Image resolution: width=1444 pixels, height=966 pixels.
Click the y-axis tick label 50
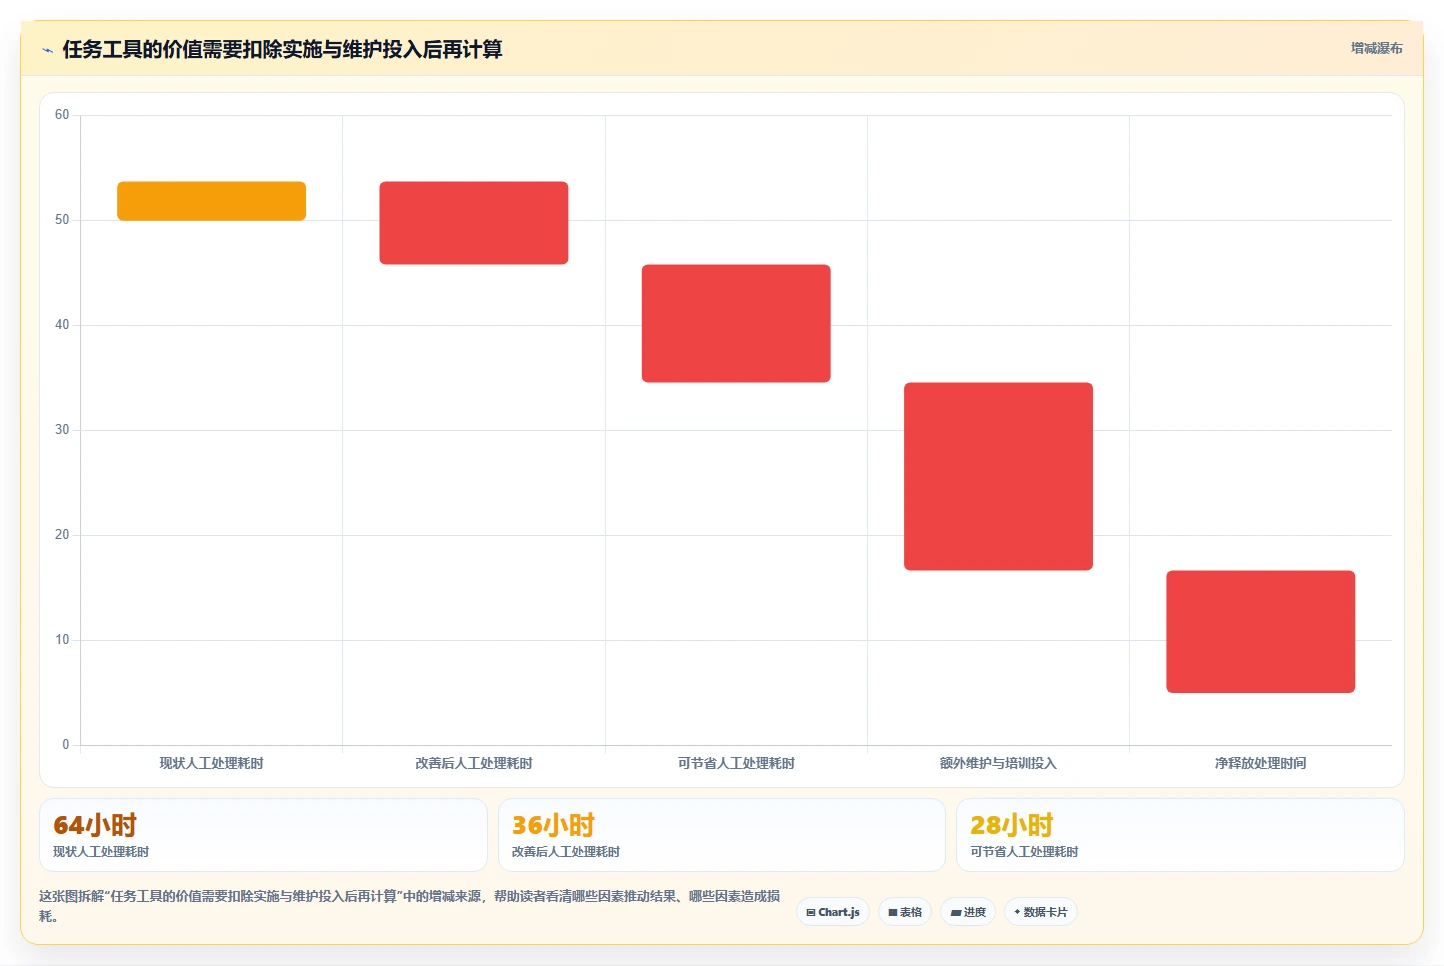pyautogui.click(x=62, y=220)
